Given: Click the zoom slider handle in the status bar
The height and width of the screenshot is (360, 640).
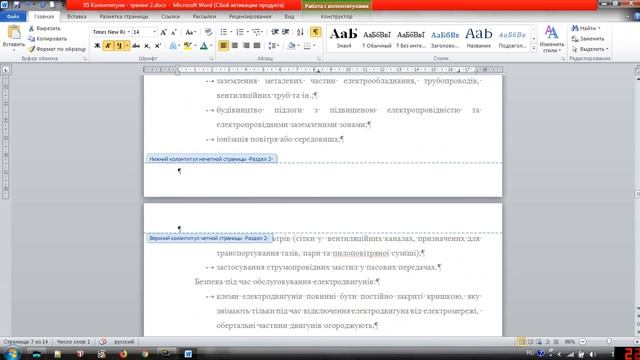Looking at the screenshot, I should tap(609, 342).
